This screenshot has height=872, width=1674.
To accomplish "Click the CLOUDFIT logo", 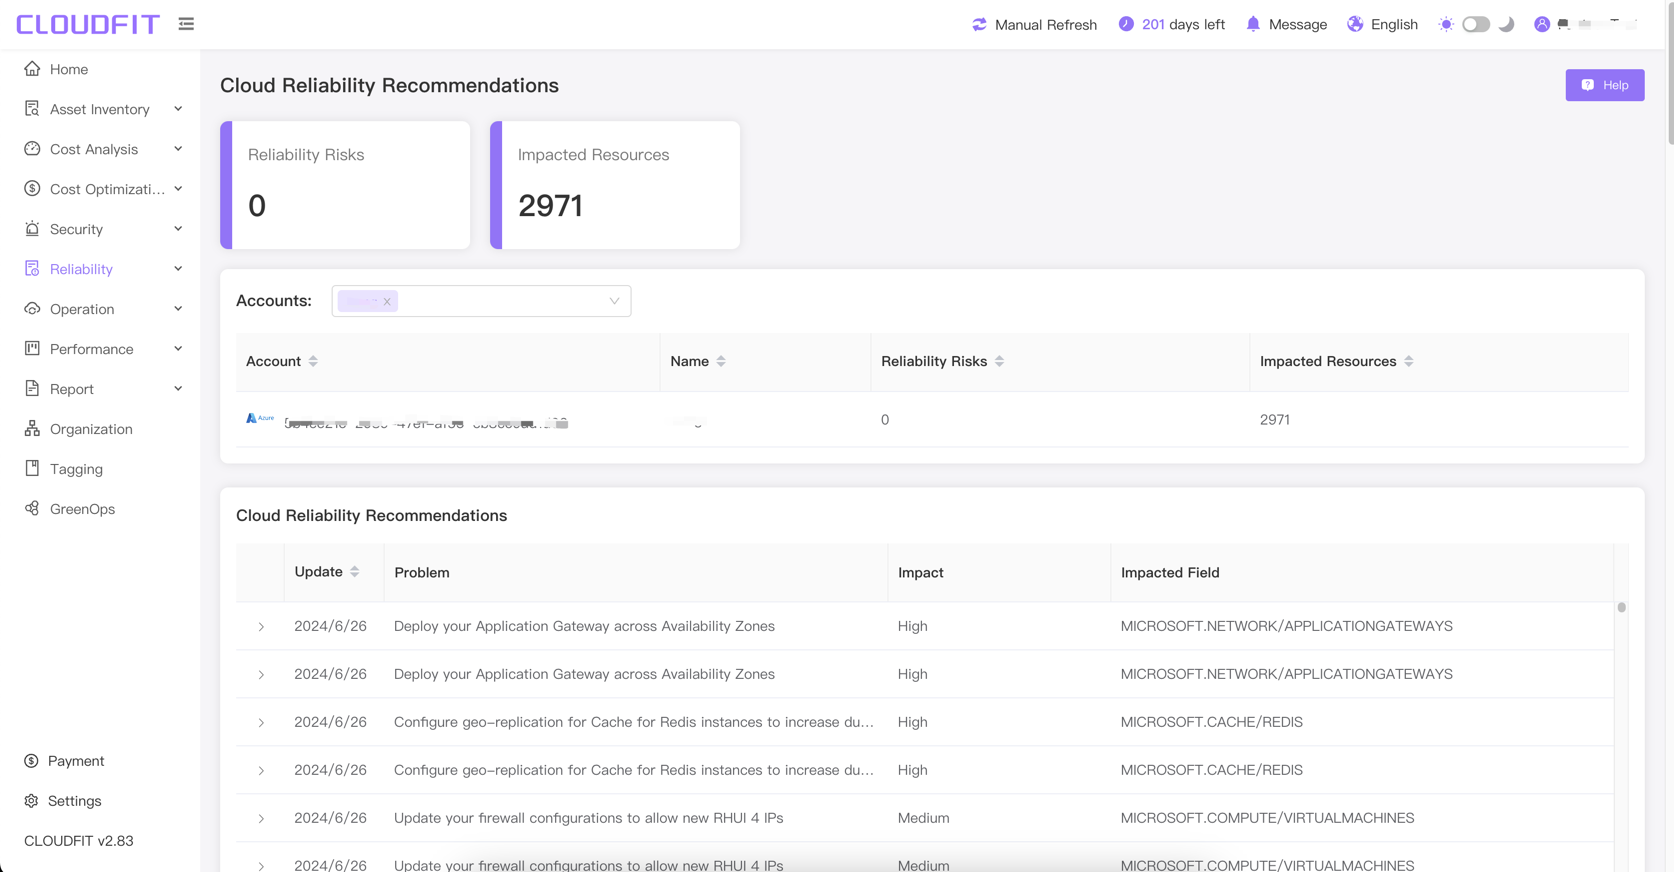I will [x=88, y=24].
